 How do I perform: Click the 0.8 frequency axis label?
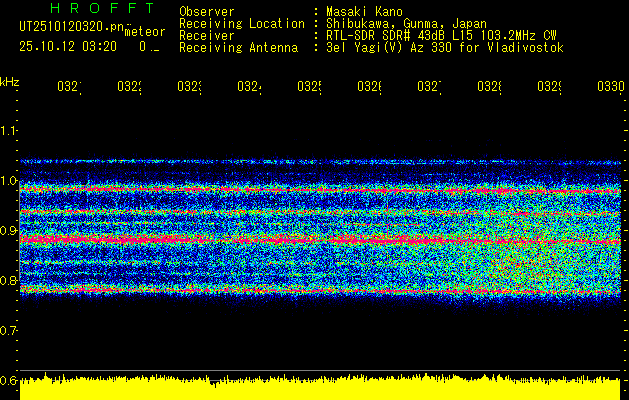[x=8, y=280]
